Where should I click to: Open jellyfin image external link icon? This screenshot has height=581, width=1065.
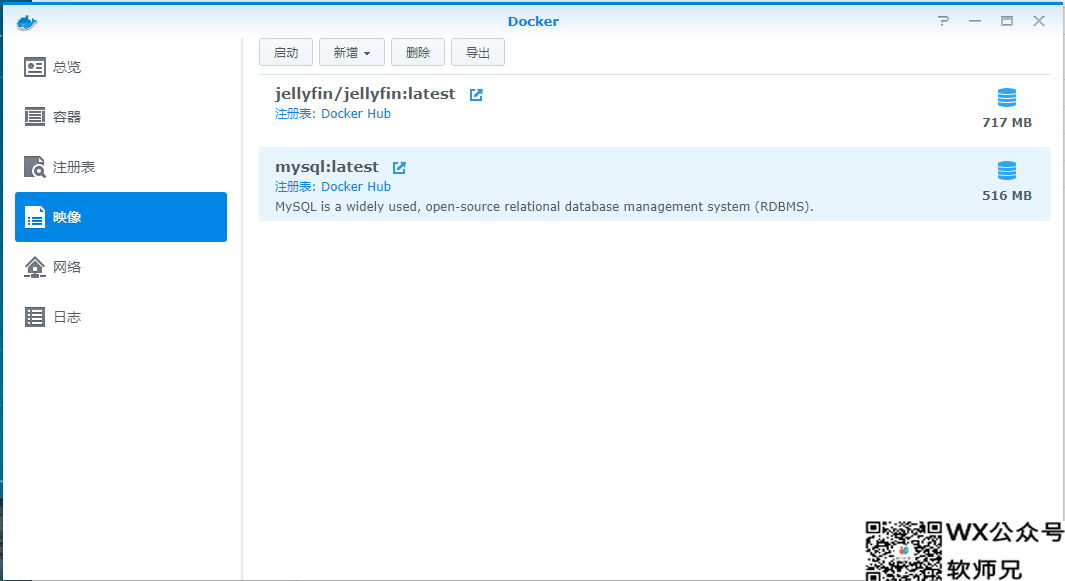[476, 95]
